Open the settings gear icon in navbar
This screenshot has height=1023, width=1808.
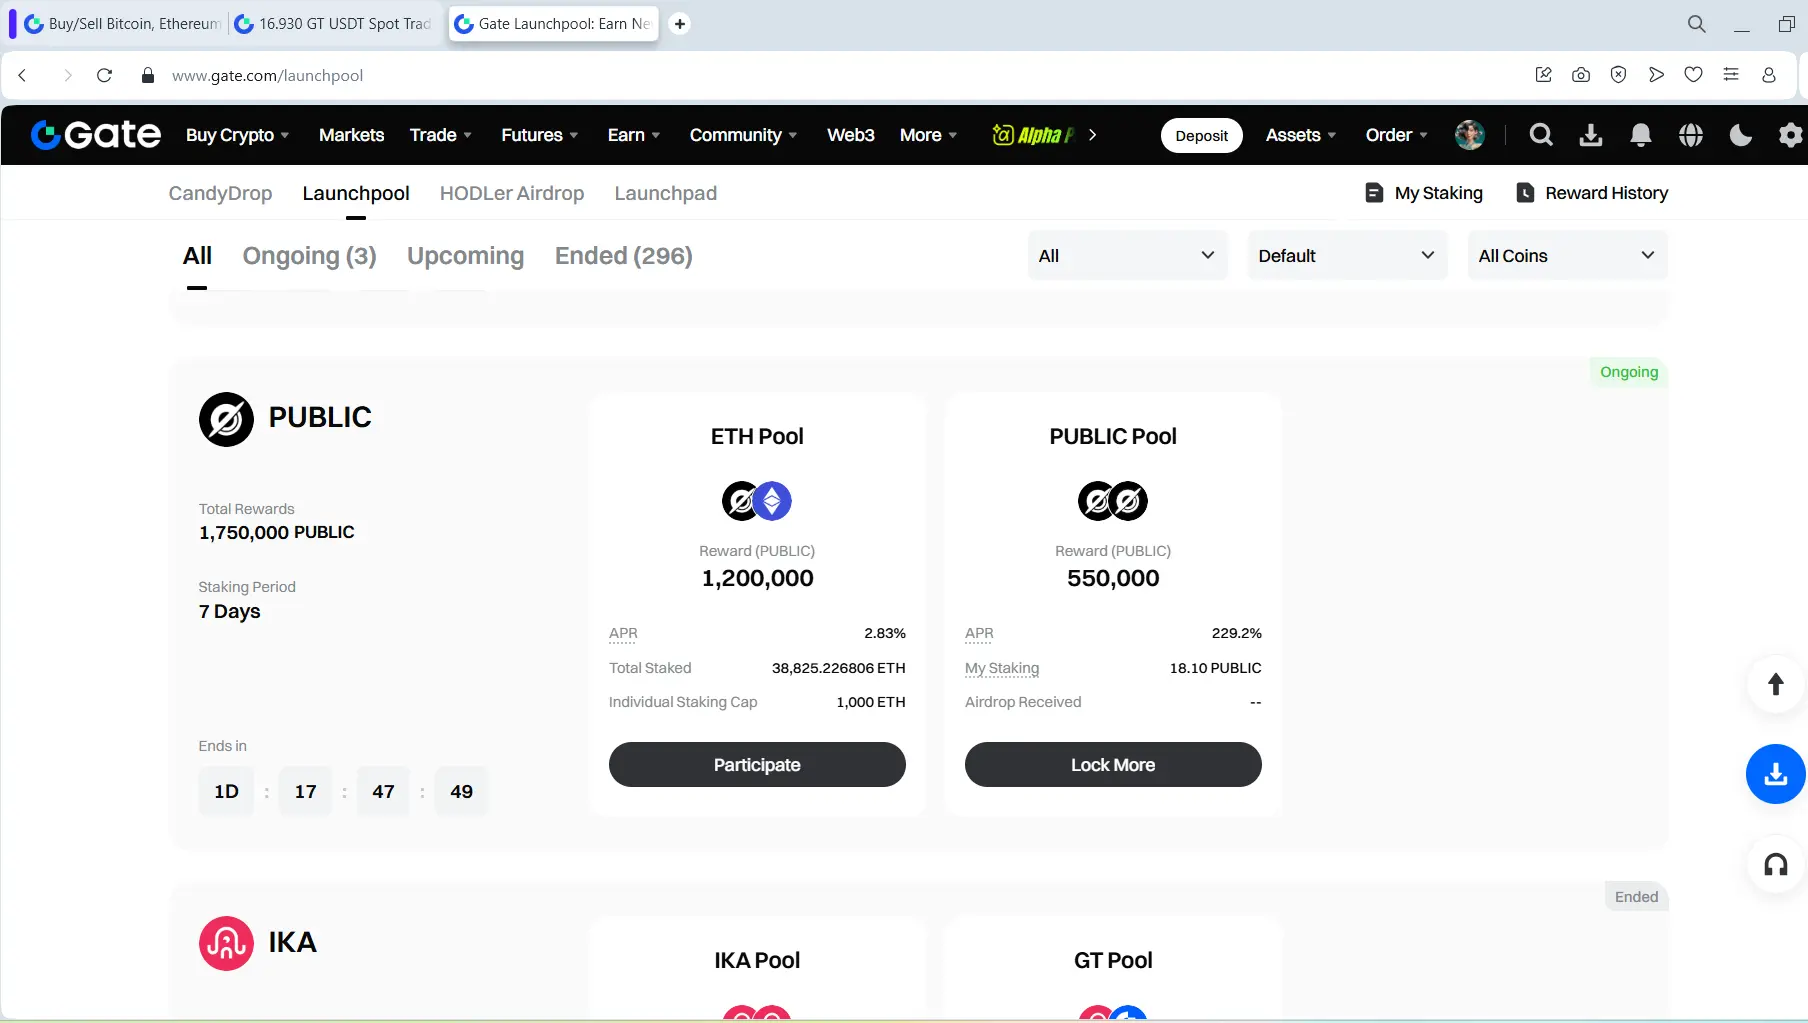point(1791,135)
